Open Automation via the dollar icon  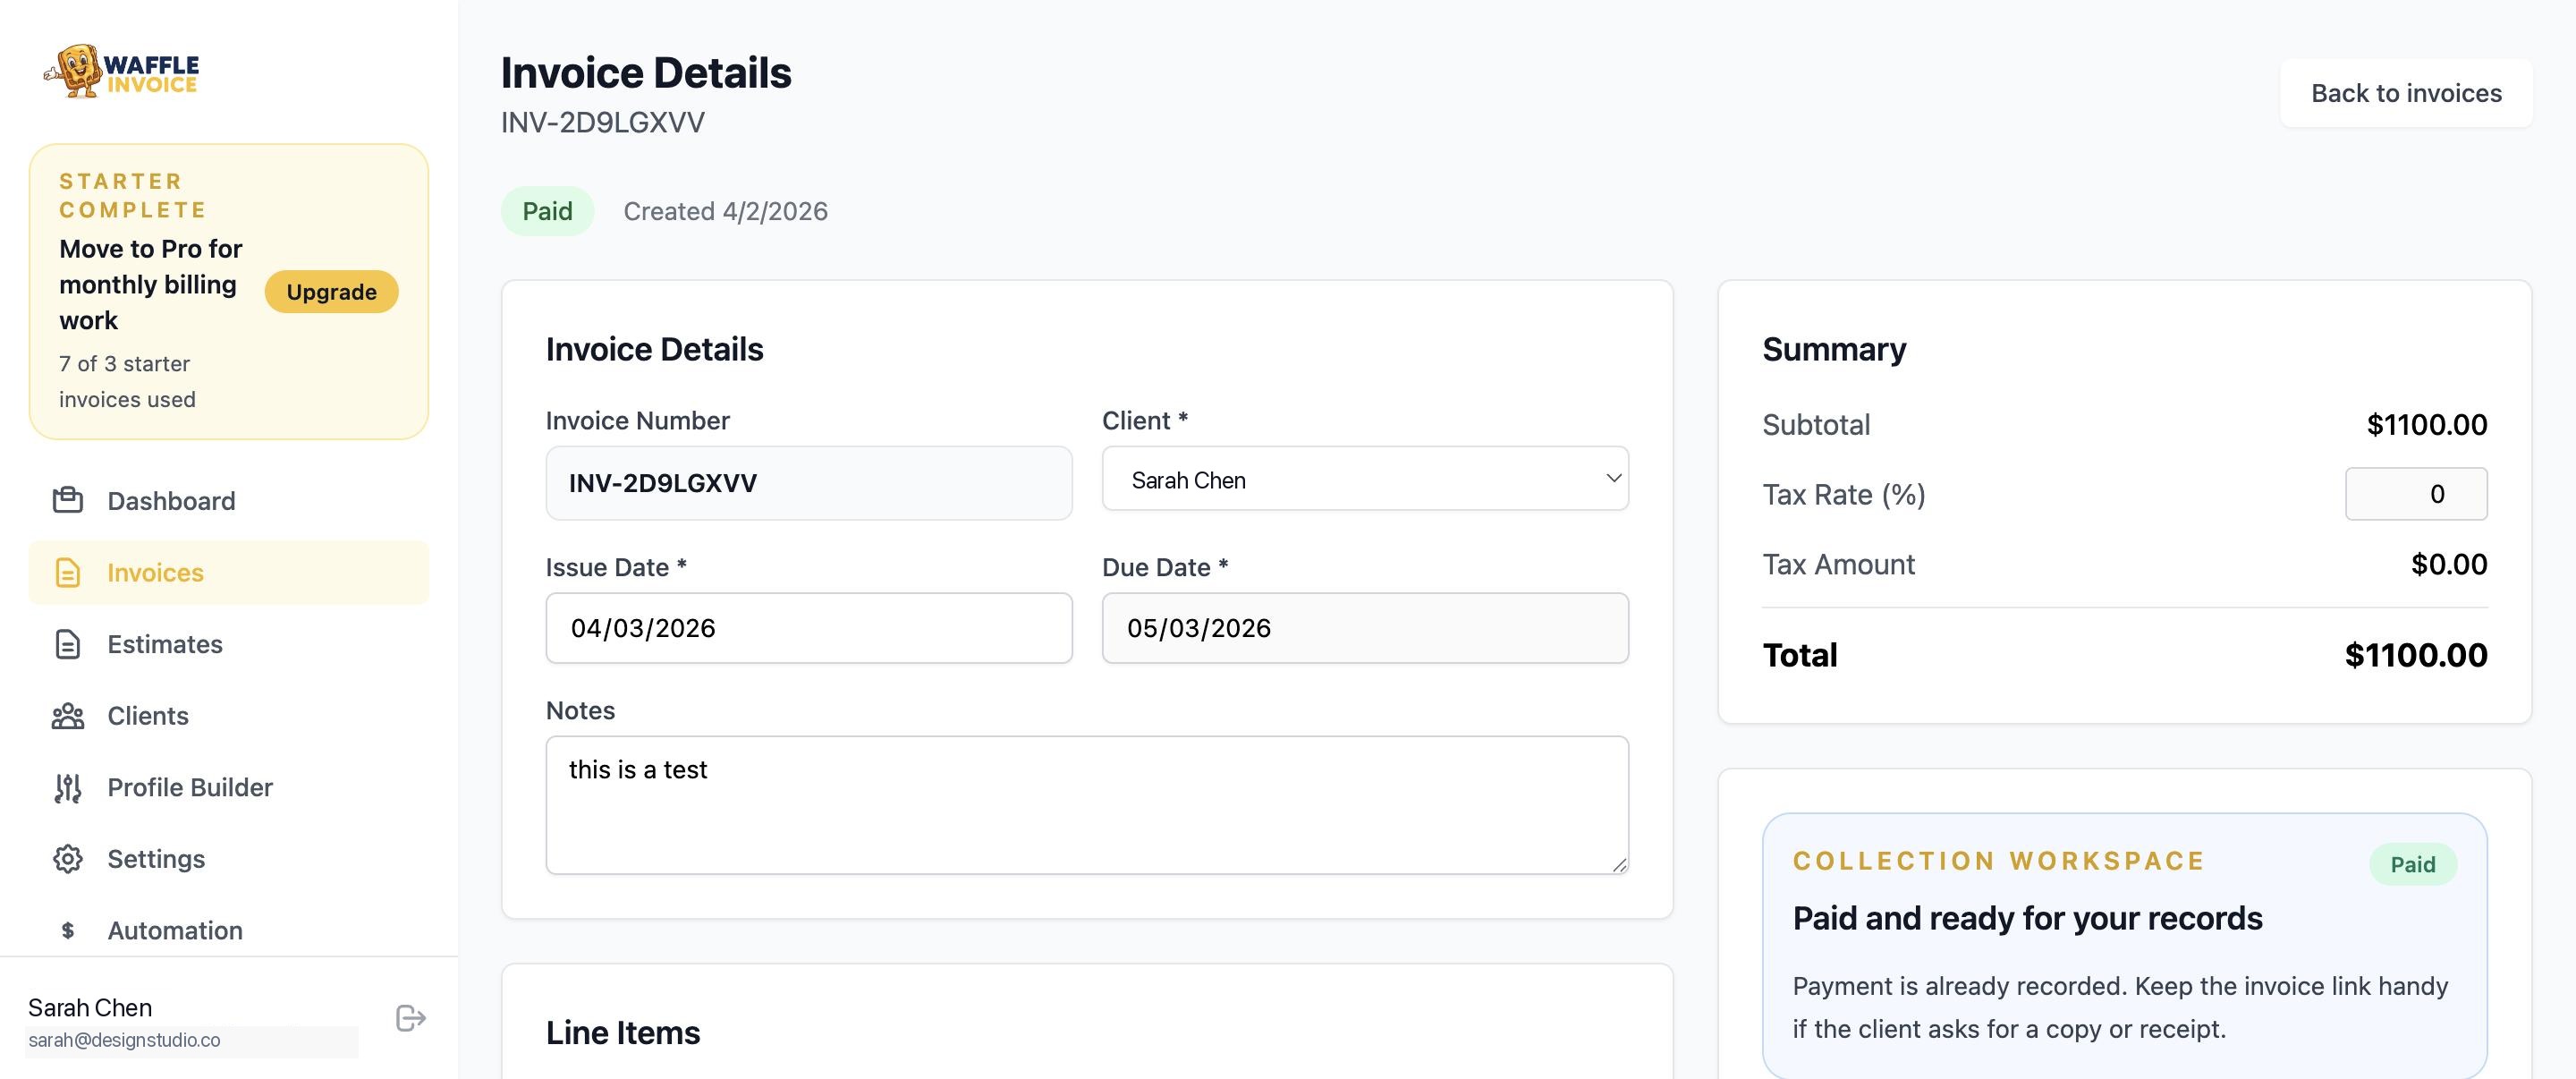click(66, 930)
